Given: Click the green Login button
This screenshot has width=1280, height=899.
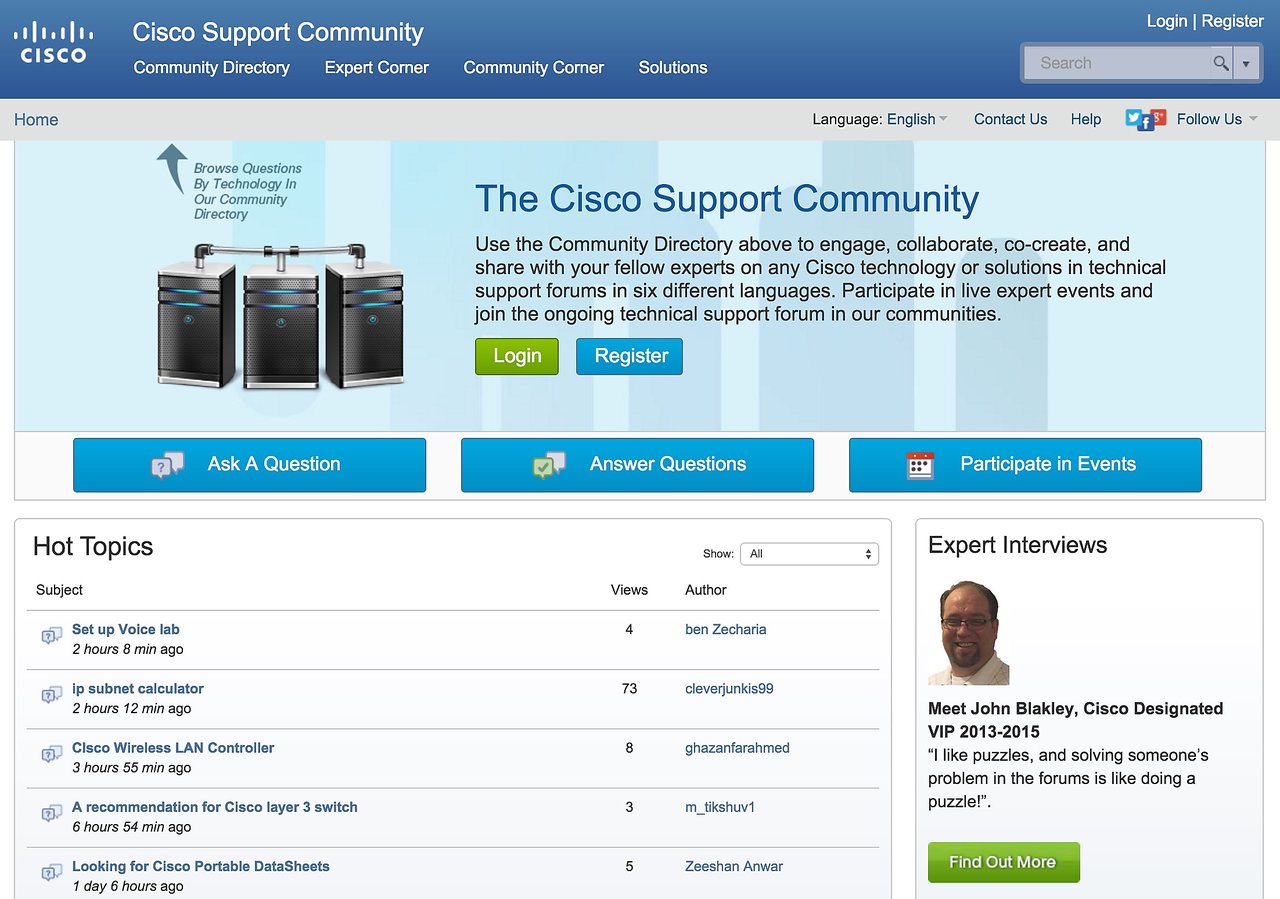Looking at the screenshot, I should coord(516,356).
